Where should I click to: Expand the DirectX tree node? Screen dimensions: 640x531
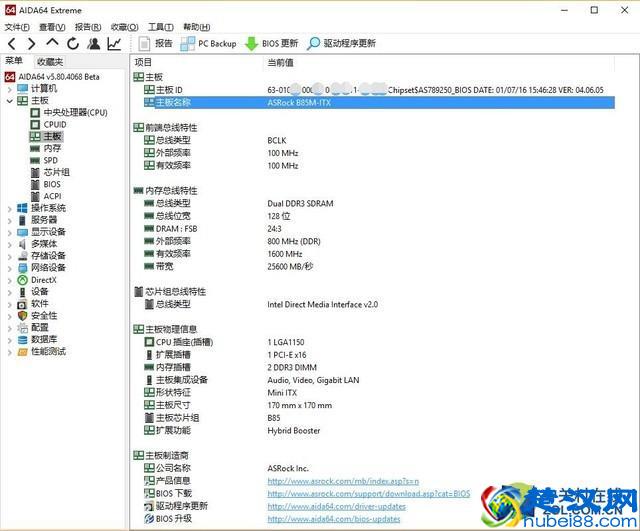pos(10,280)
